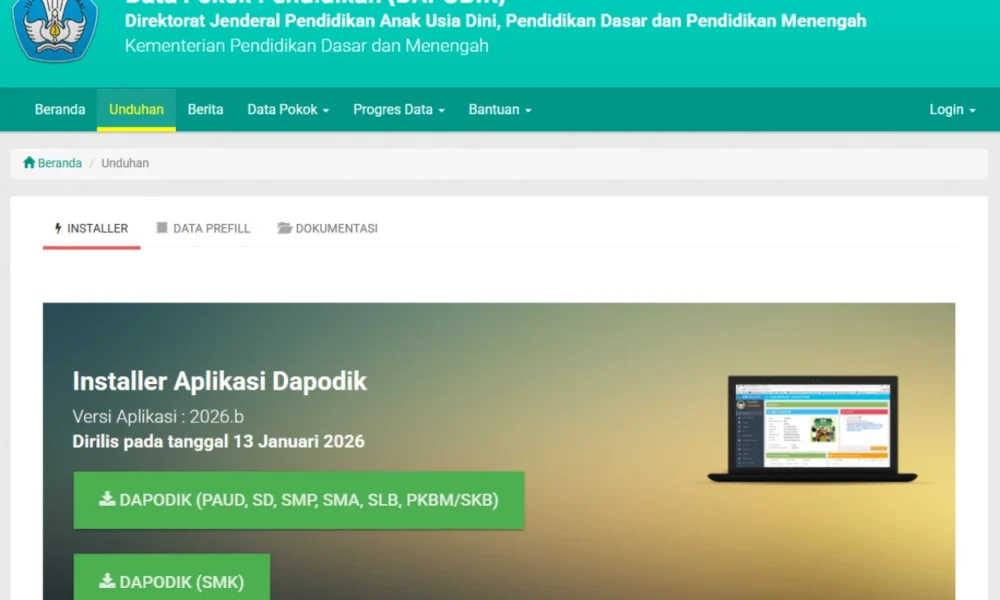Click Kementerian Pendidikan Dasar dan Menengah text
1000x600 pixels.
tap(307, 46)
